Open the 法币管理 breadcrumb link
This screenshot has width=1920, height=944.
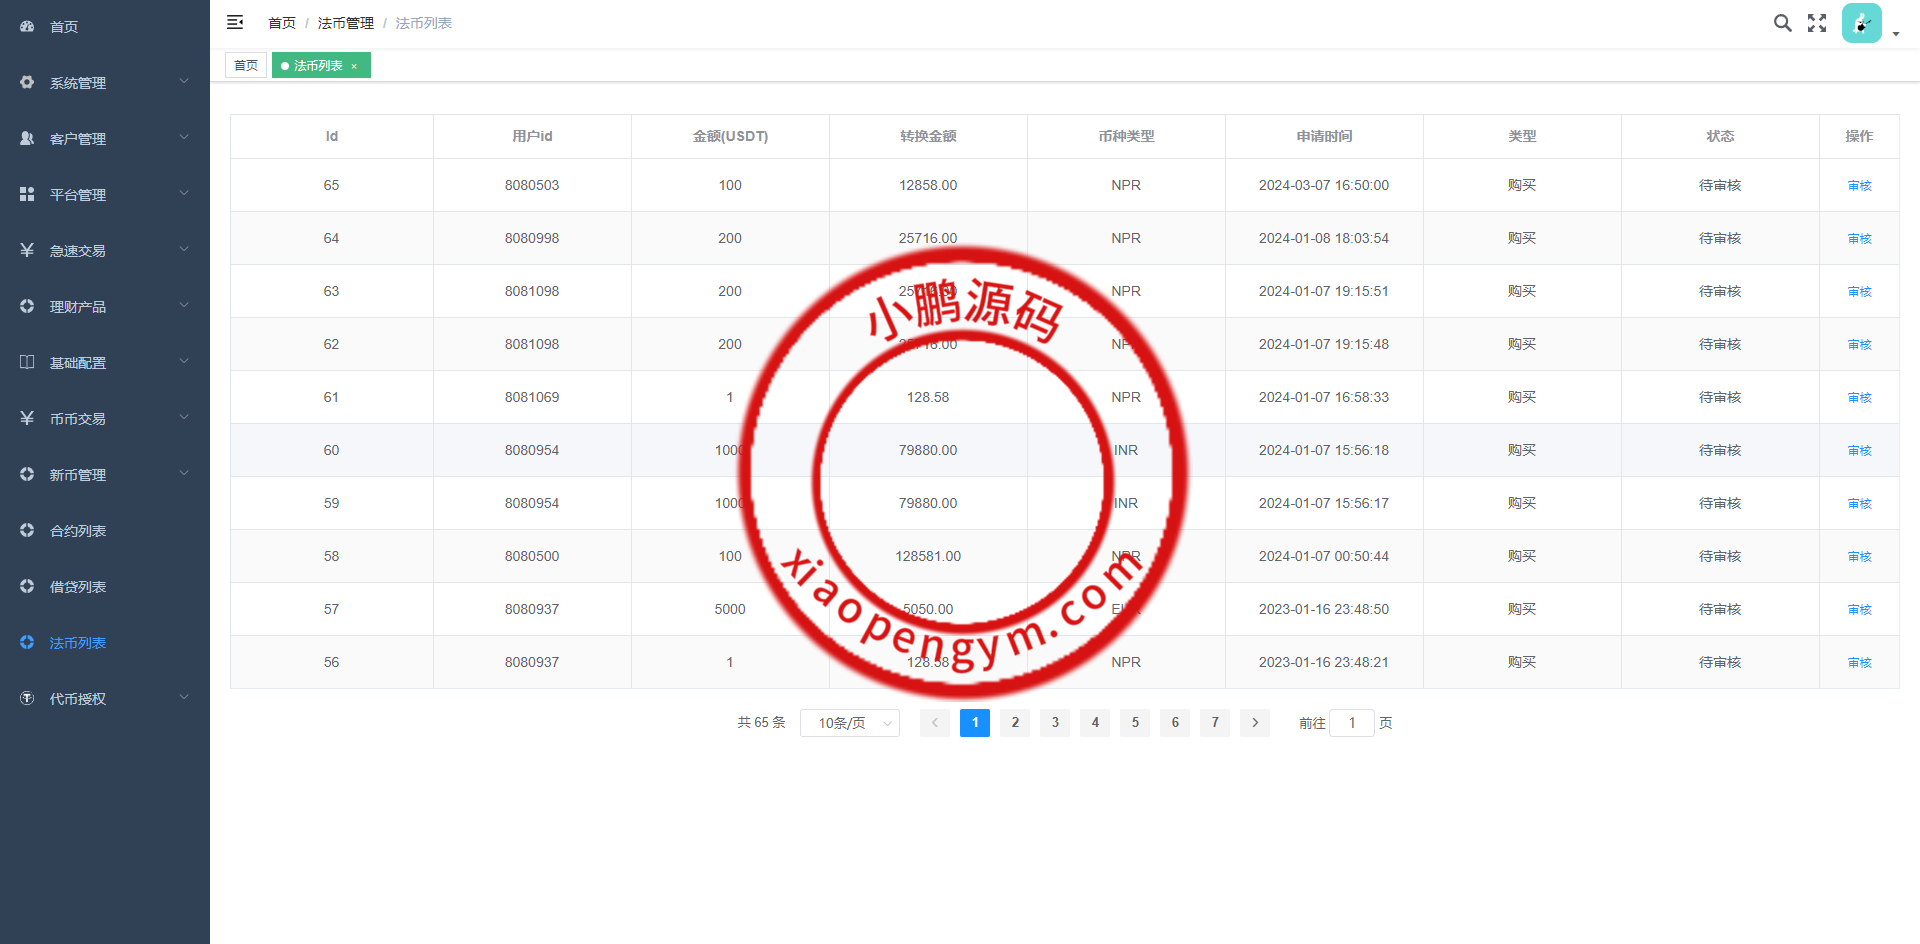(x=345, y=22)
